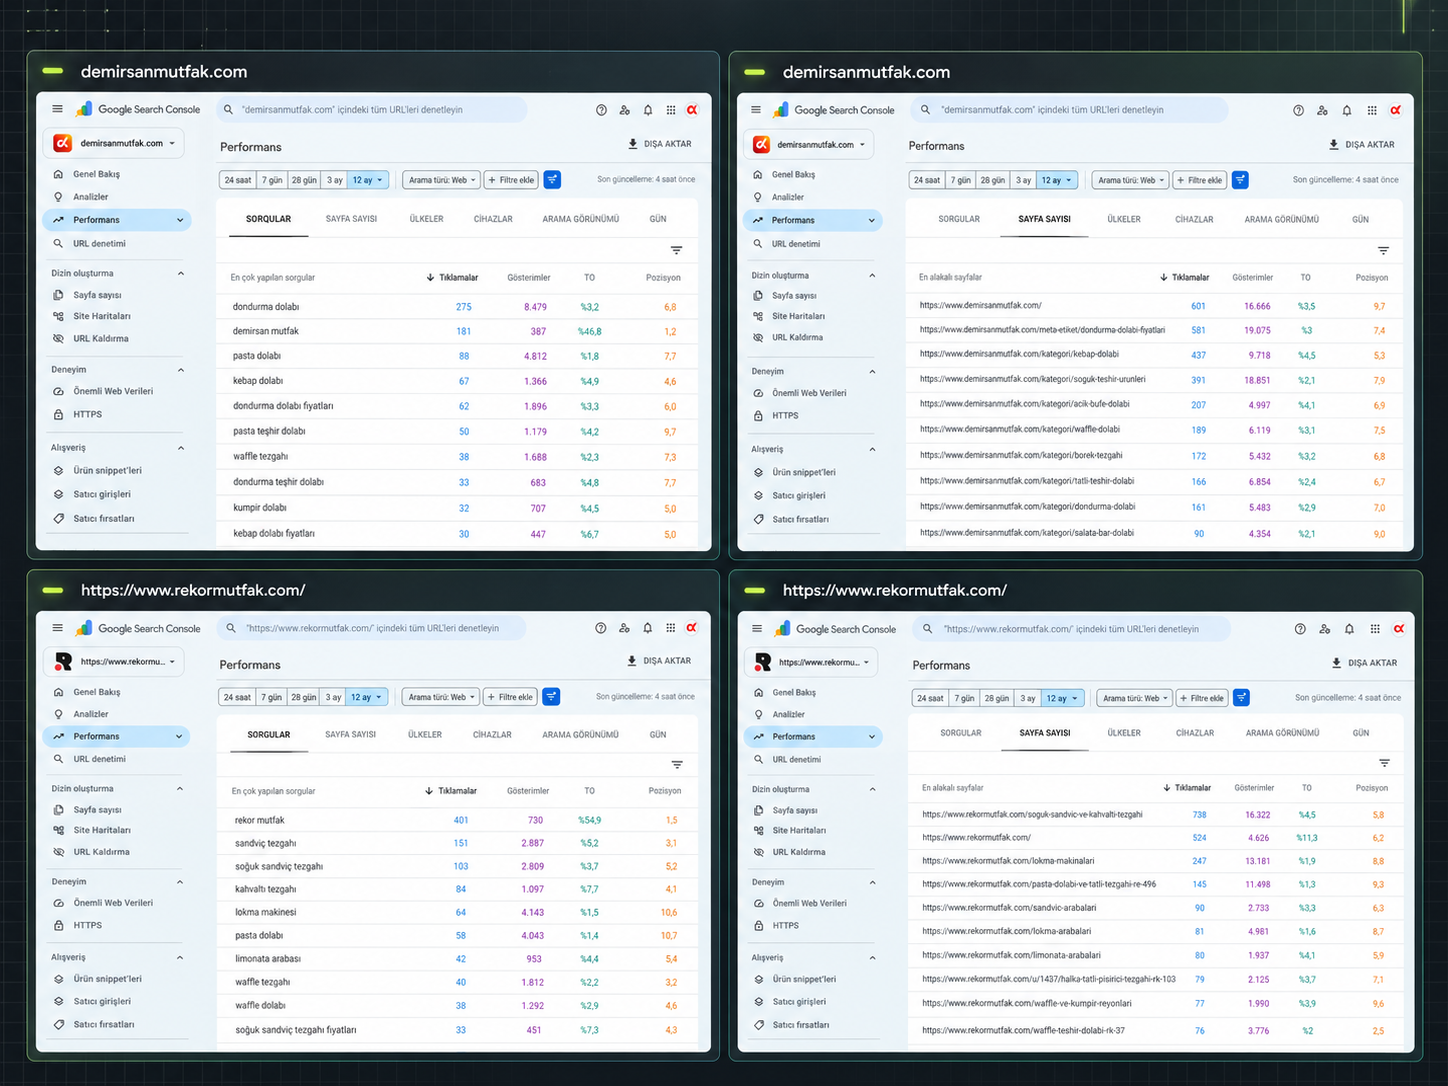
Task: Open kategori/kebap-dolabi page row
Action: [1154, 354]
